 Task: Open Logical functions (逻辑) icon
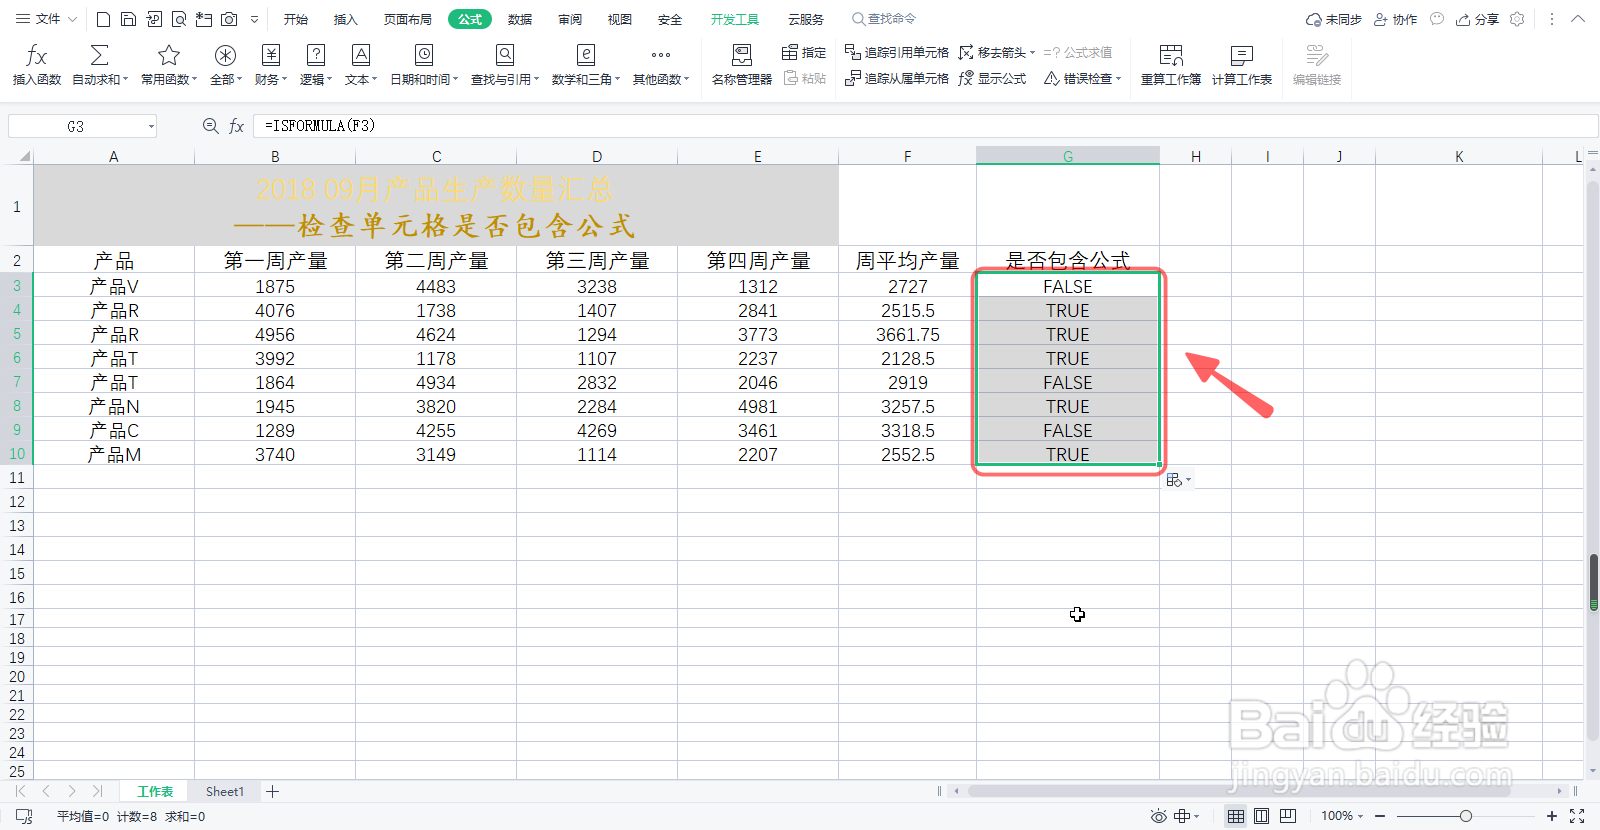(x=315, y=55)
